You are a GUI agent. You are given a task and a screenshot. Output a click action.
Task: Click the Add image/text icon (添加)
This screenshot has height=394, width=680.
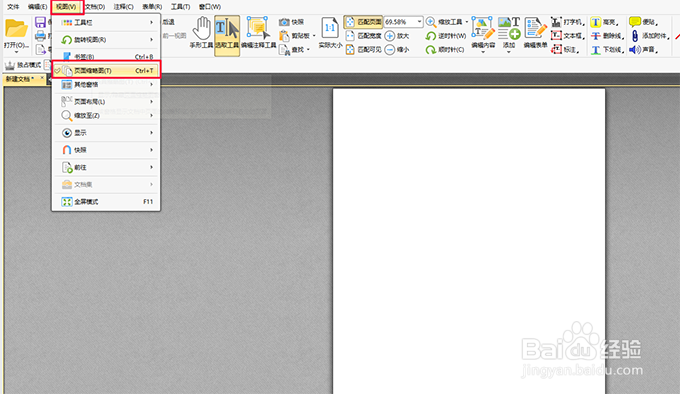pyautogui.click(x=509, y=28)
